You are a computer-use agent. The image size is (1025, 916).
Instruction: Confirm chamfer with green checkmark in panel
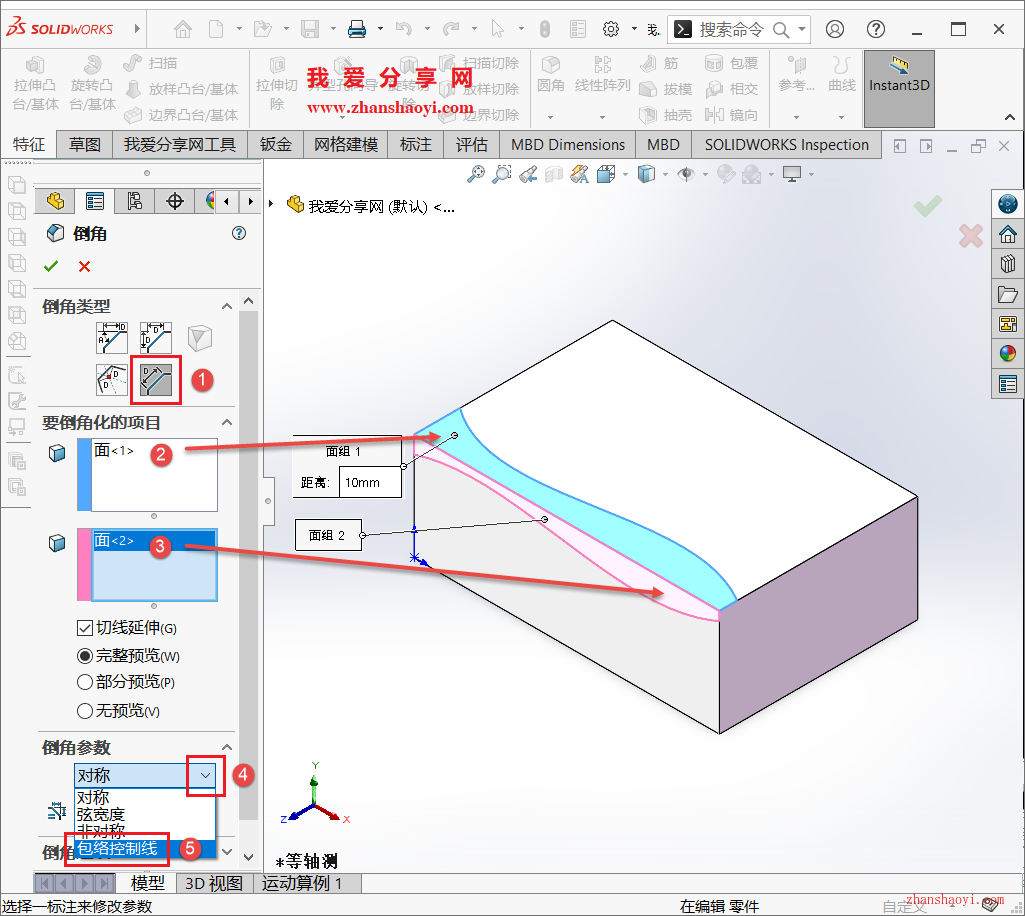pos(51,266)
